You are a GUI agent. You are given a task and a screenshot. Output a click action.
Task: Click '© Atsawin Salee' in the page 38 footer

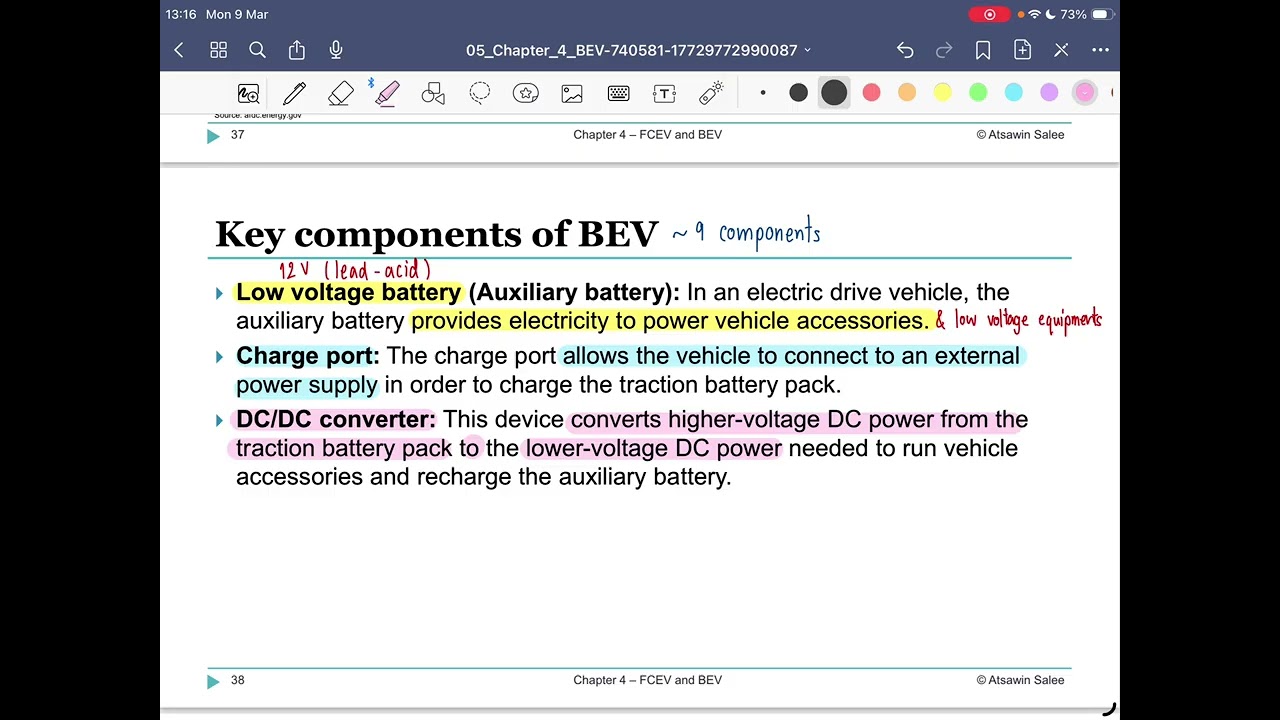point(1020,680)
